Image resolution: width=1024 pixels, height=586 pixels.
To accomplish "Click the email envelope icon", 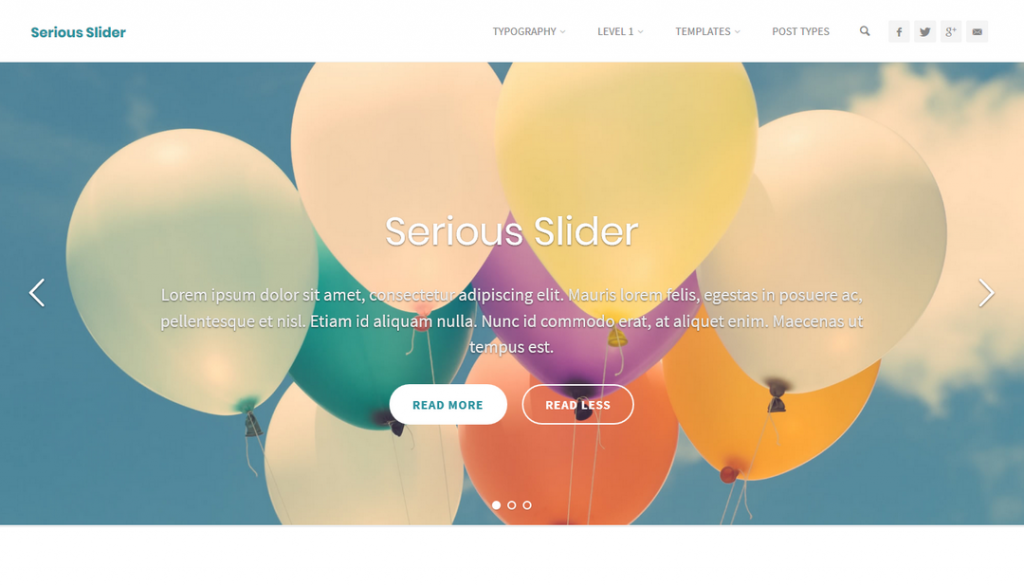I will click(x=977, y=31).
